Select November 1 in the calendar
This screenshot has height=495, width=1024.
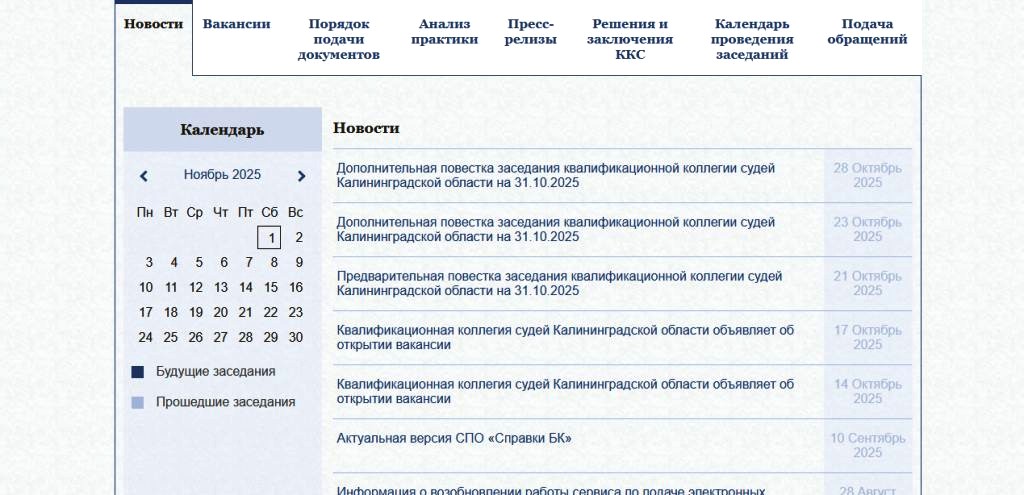click(x=269, y=238)
